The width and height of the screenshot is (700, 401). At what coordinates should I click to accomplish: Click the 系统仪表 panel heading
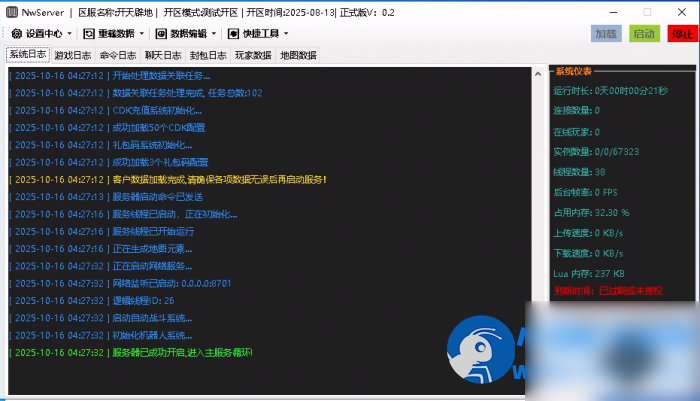(574, 71)
